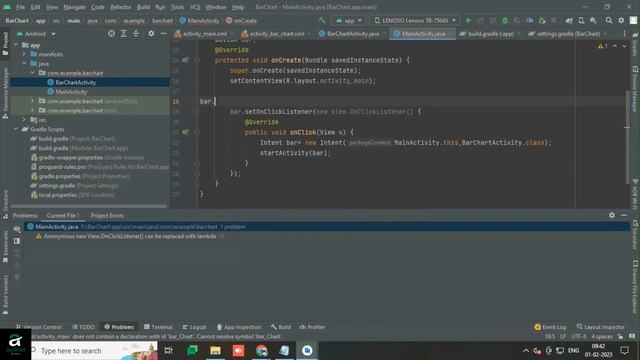
Task: Open the LENOVO device selector dropdown
Action: click(415, 20)
